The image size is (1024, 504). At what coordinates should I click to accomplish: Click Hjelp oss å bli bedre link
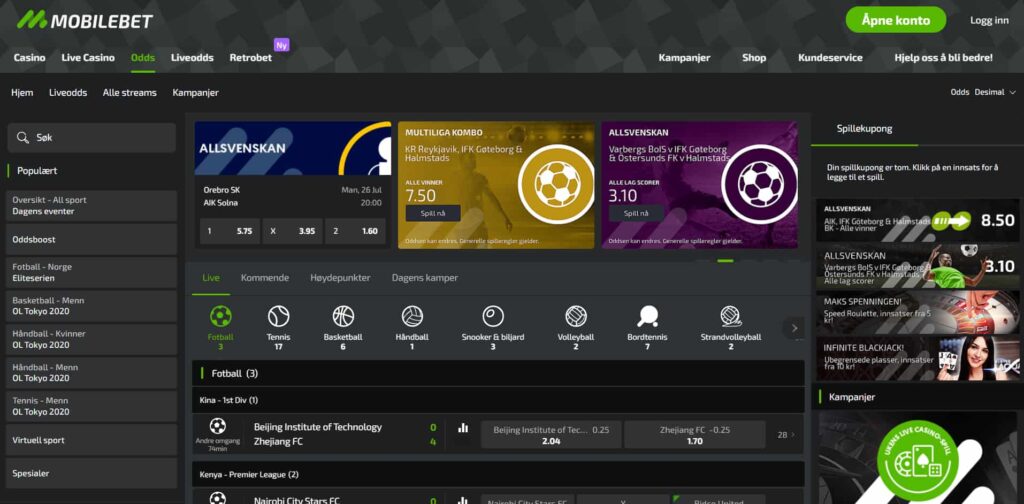(x=943, y=57)
